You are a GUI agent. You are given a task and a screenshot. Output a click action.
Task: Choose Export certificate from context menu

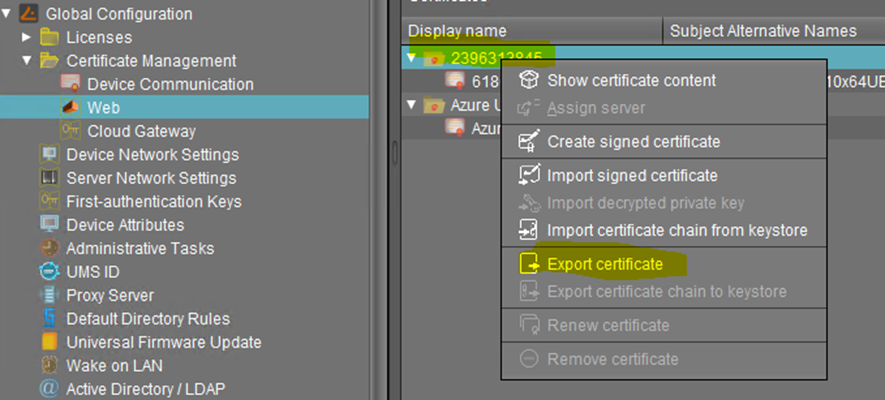tap(604, 264)
